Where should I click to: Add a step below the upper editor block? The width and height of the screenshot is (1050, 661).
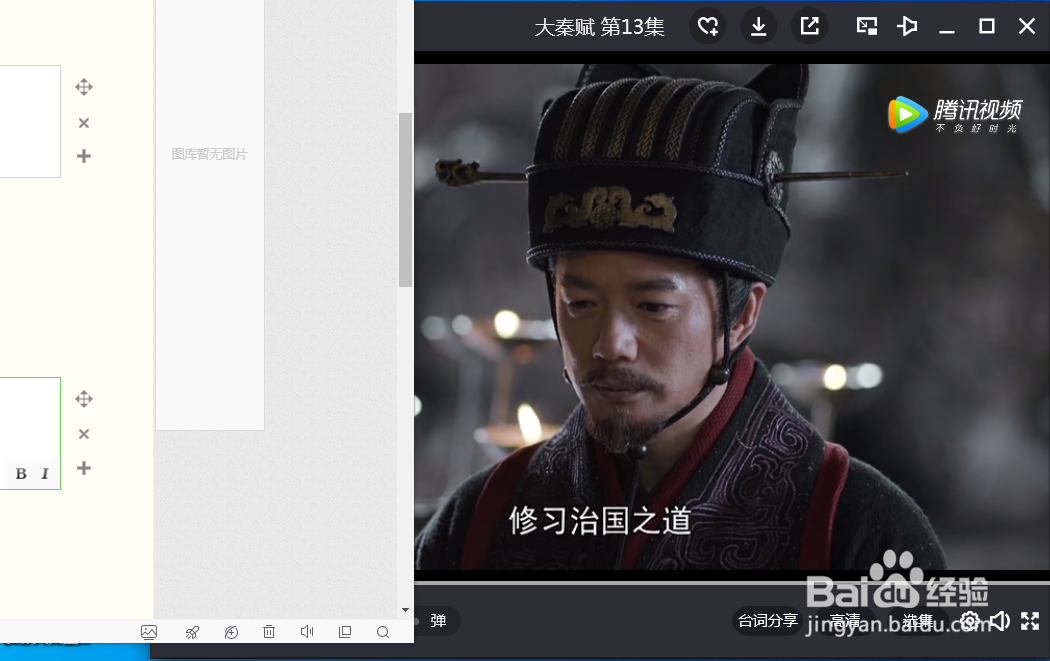84,156
